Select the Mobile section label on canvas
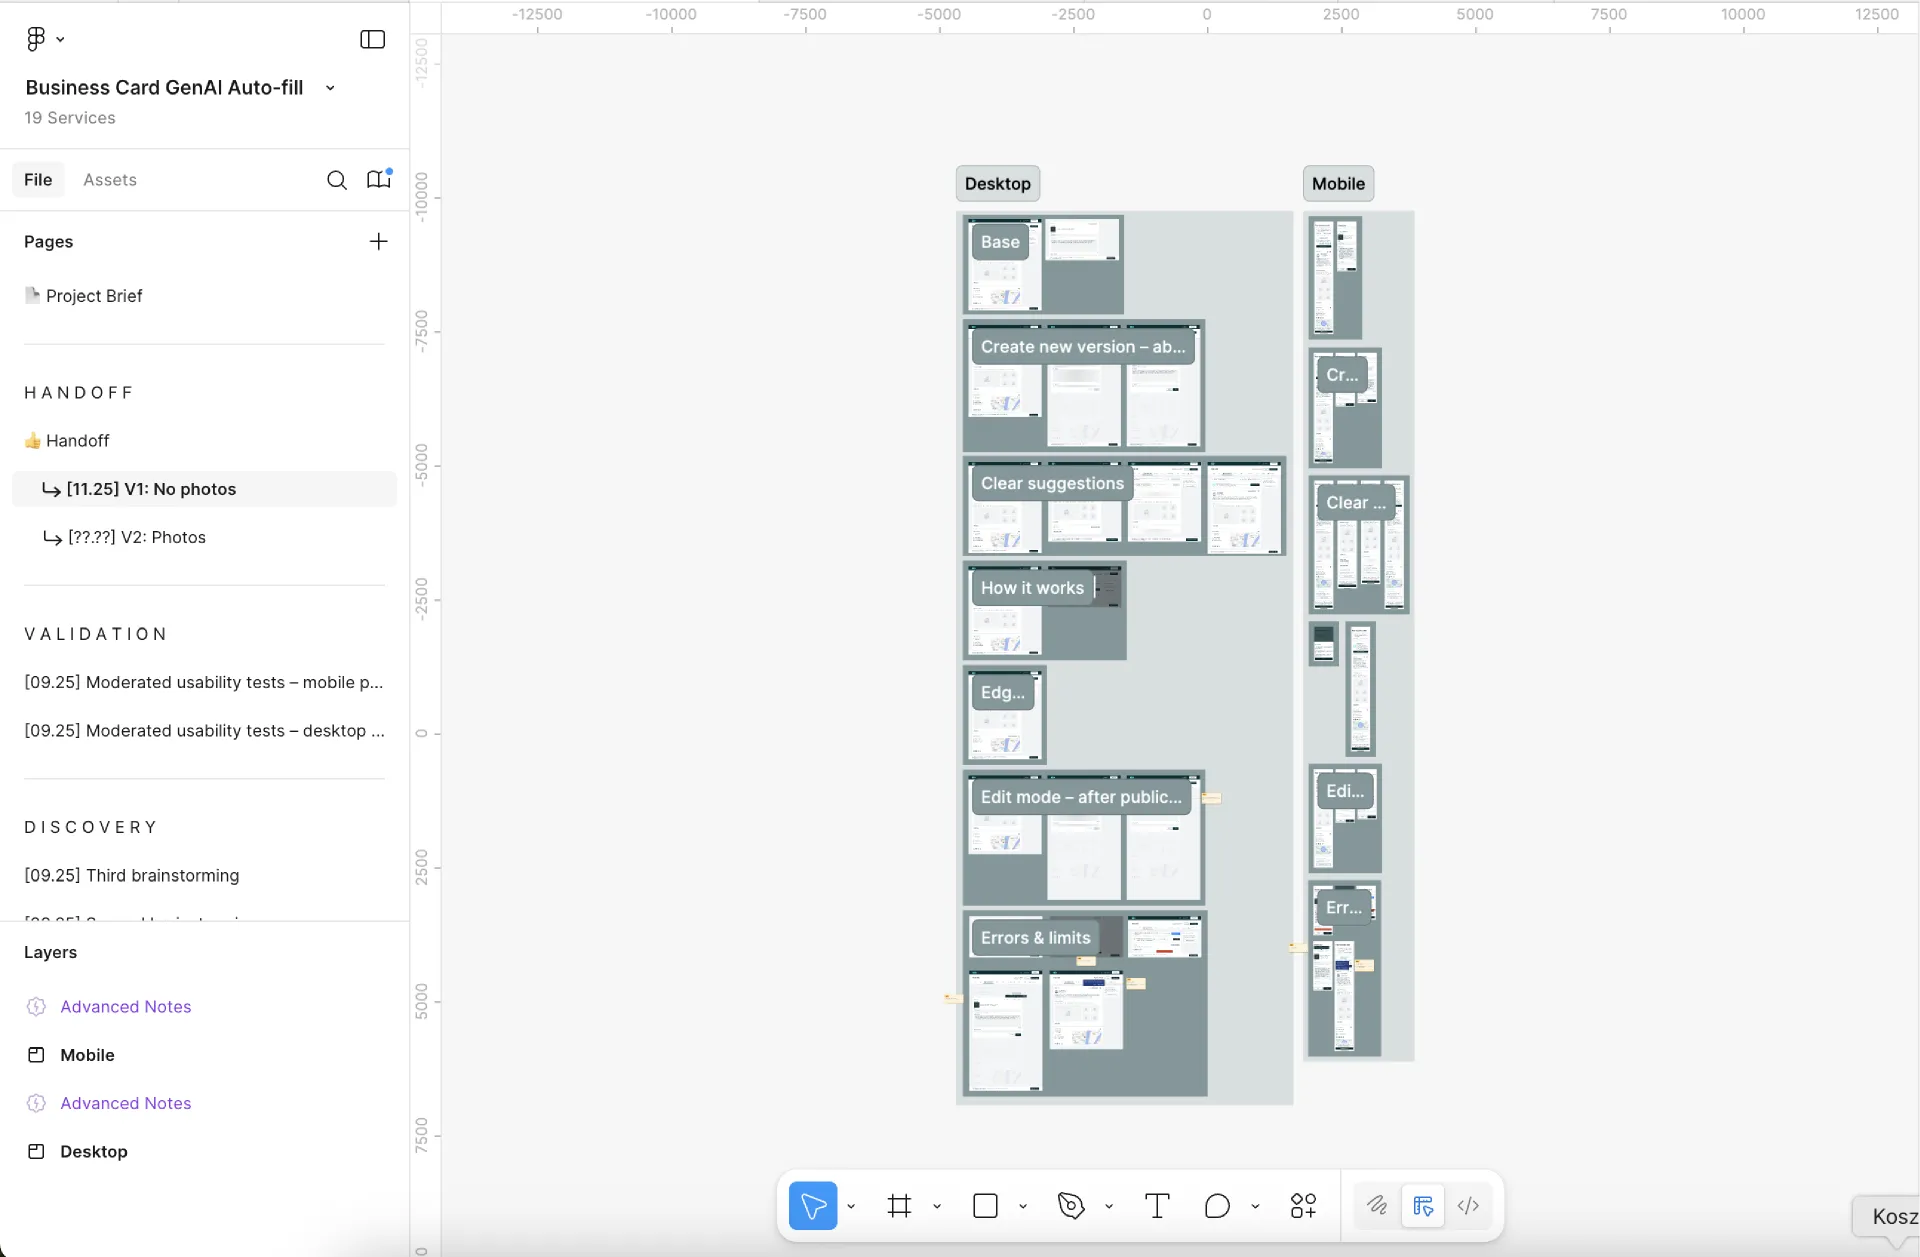The height and width of the screenshot is (1257, 1920). 1338,184
